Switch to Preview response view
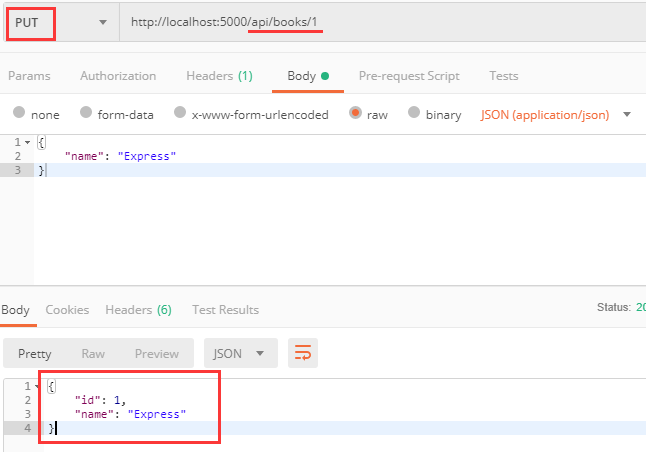This screenshot has width=646, height=452. click(157, 354)
